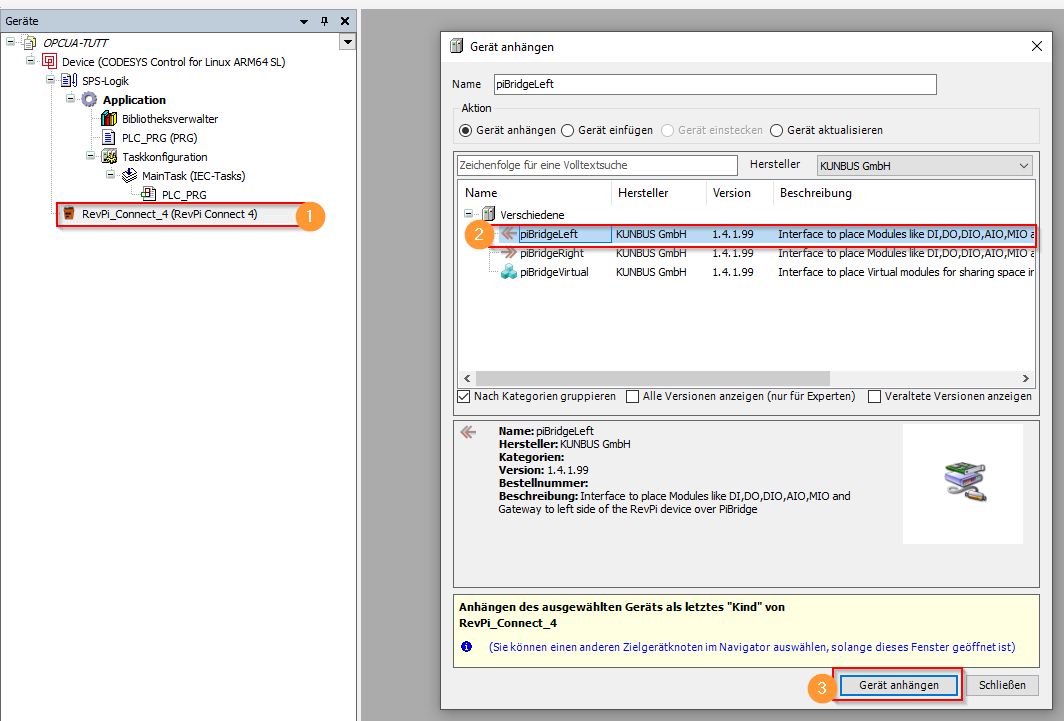Toggle 'Veraltete Versionen anzeigen' checkbox
Screen dimensions: 1064x721
click(875, 396)
